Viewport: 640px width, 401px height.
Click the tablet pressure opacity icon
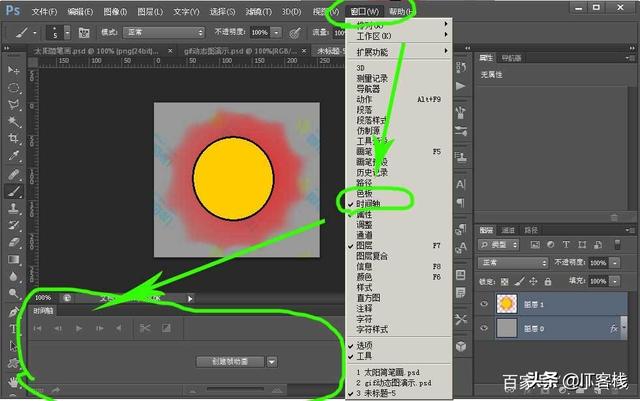(x=295, y=33)
